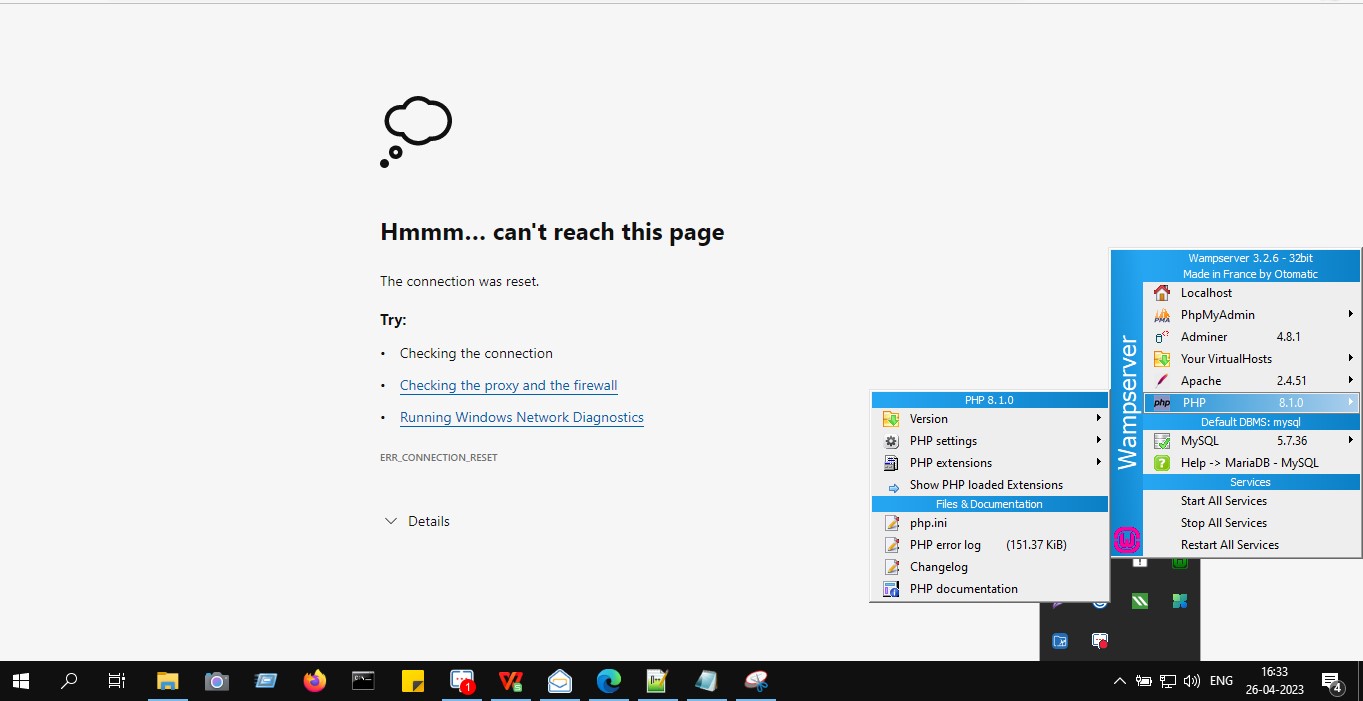Click the MySQL checklist icon
Screen dimensions: 1363x701
1161,441
